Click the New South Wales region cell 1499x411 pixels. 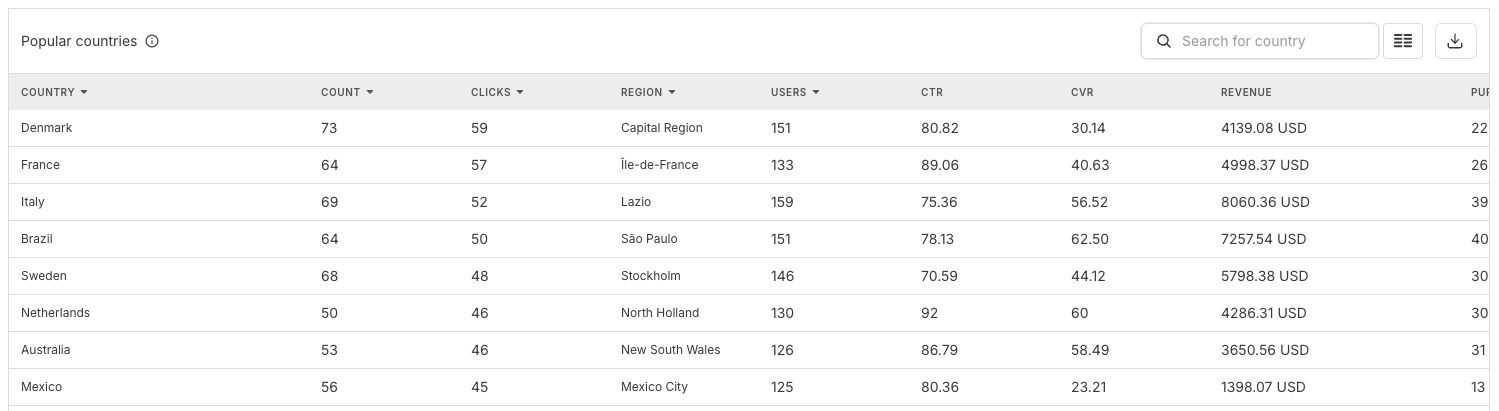670,350
